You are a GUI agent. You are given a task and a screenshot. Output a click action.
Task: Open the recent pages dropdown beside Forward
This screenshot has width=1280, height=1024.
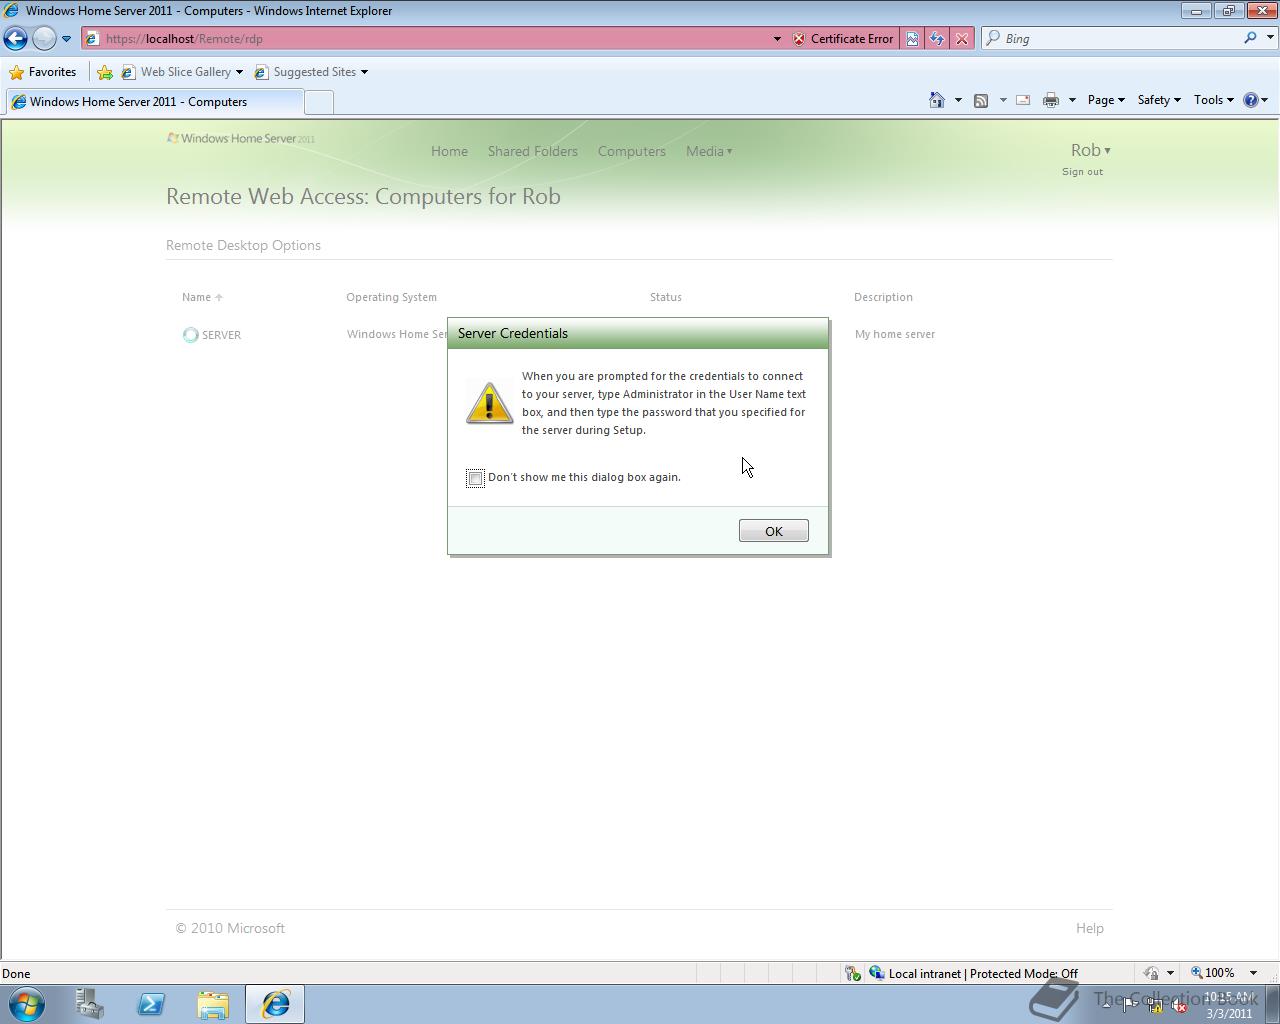(x=66, y=39)
